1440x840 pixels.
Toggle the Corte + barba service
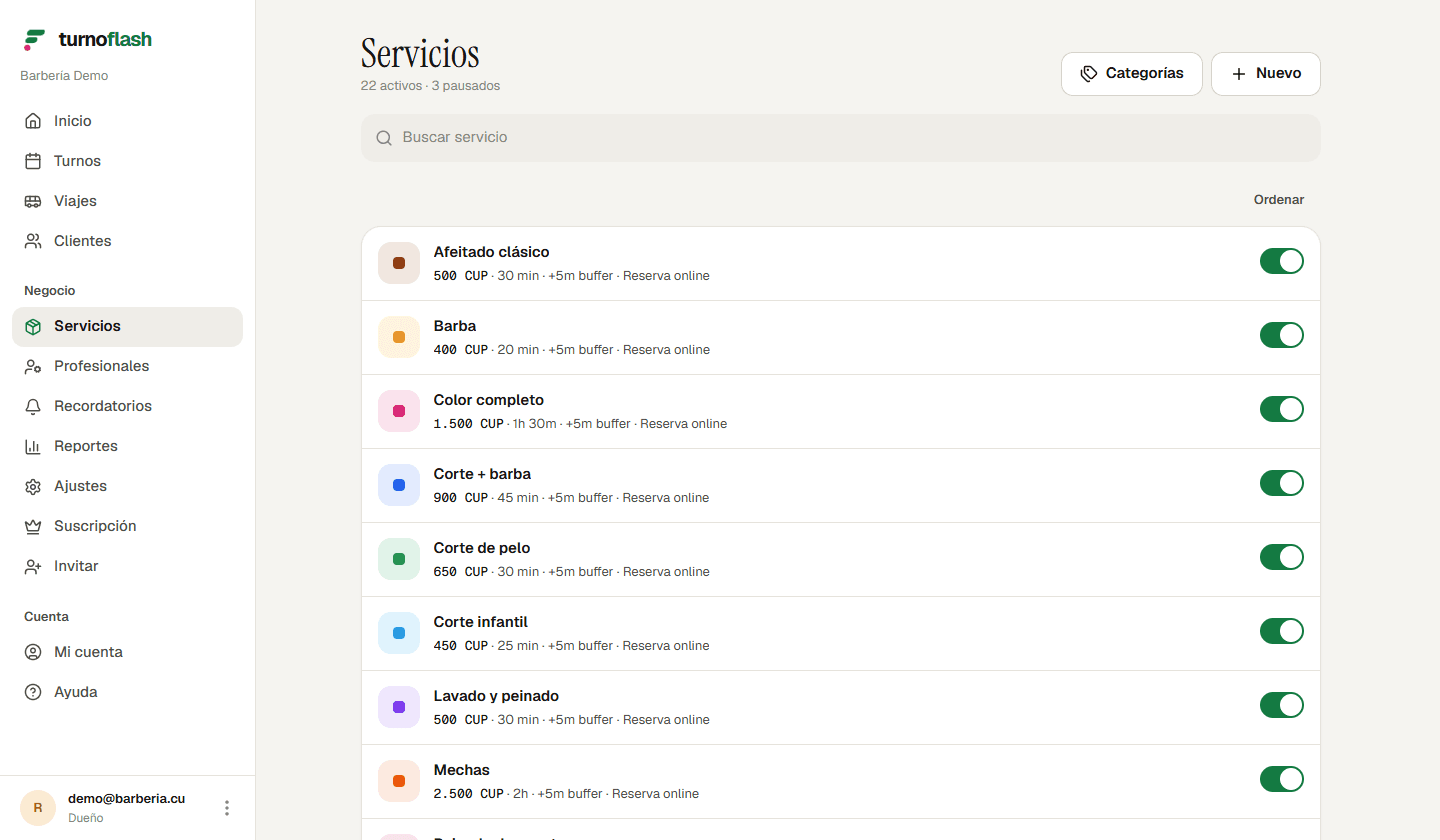[1282, 483]
